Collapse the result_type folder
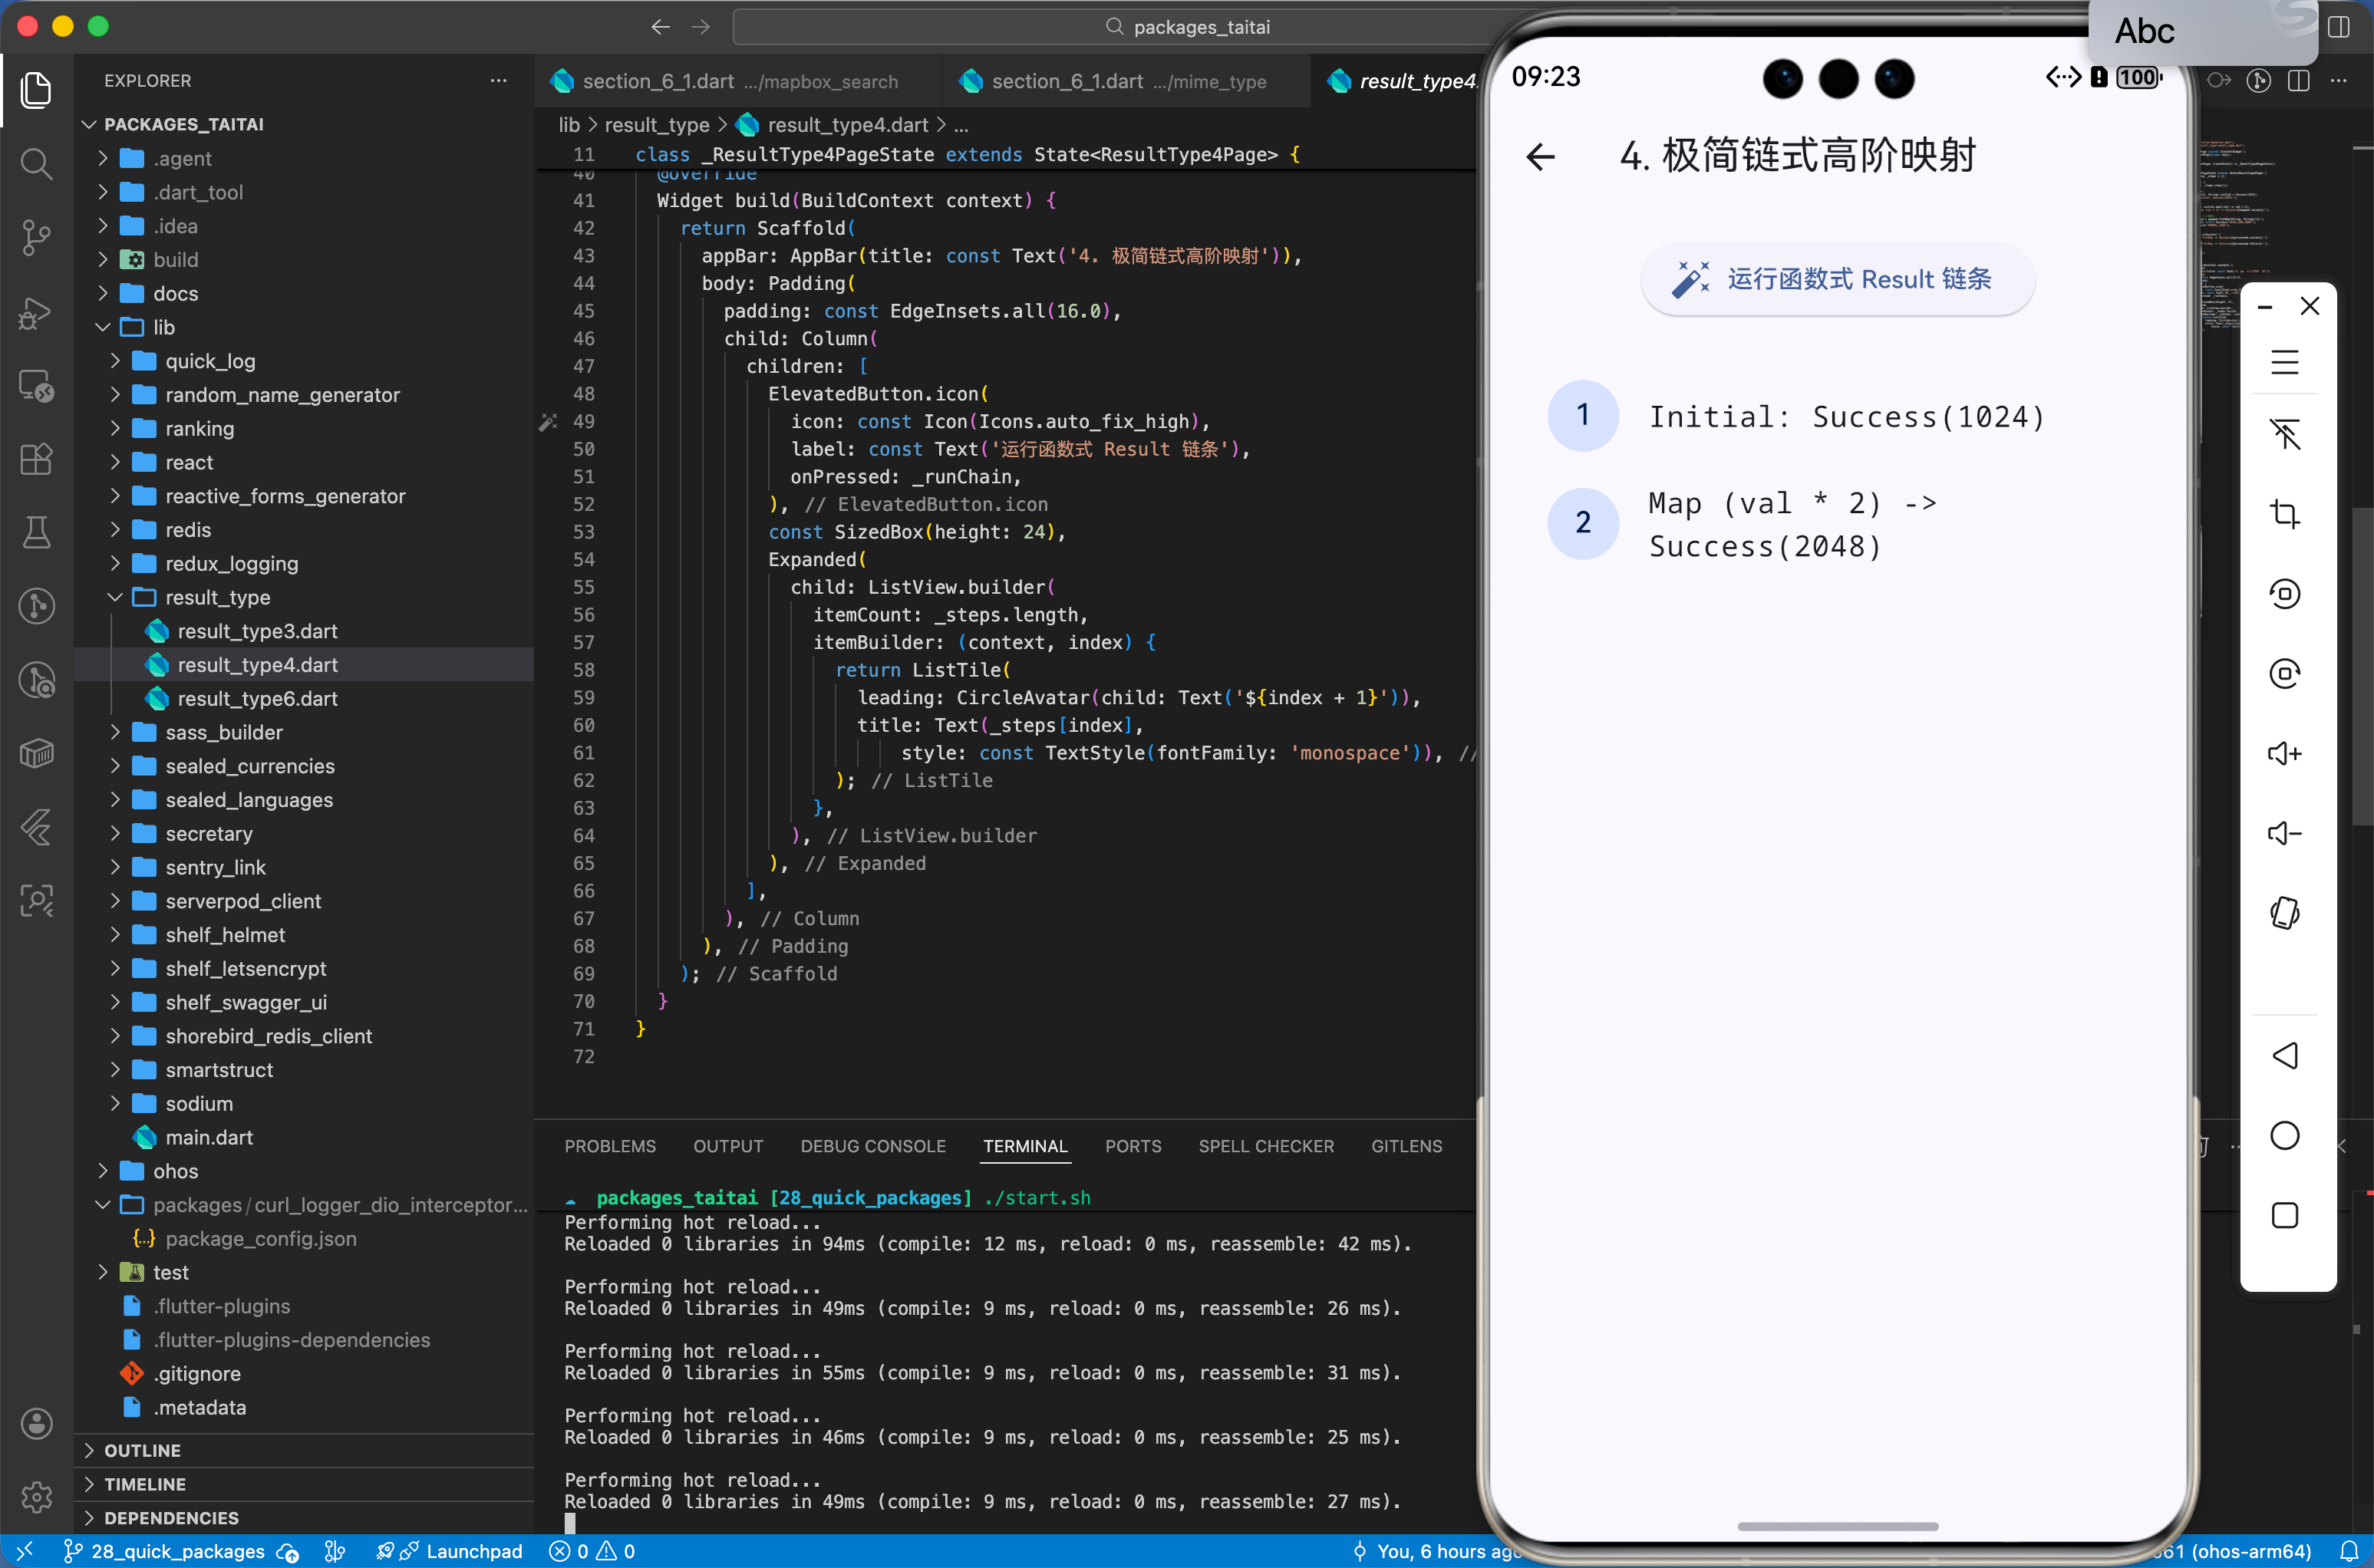The image size is (2374, 1568). (216, 597)
